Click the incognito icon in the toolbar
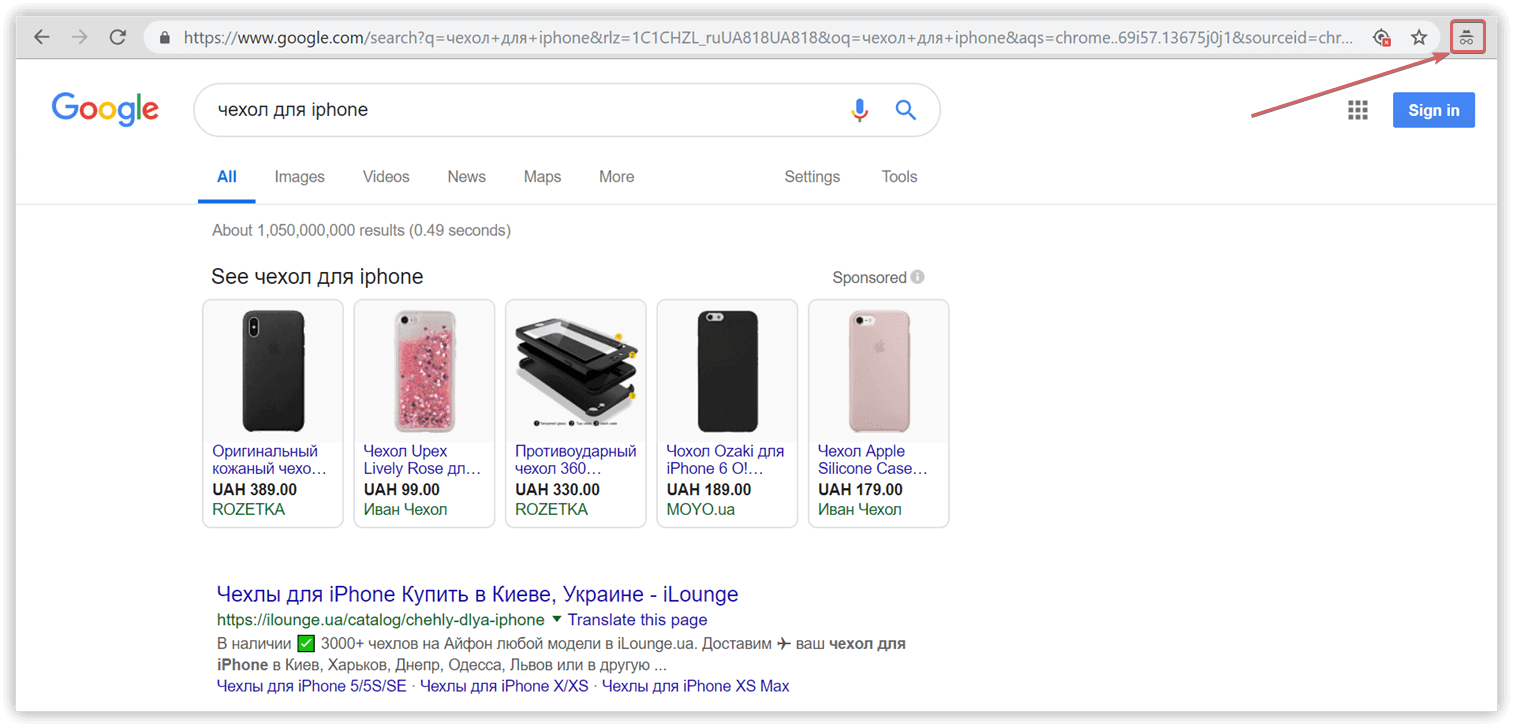This screenshot has height=727, width=1513. coord(1467,38)
